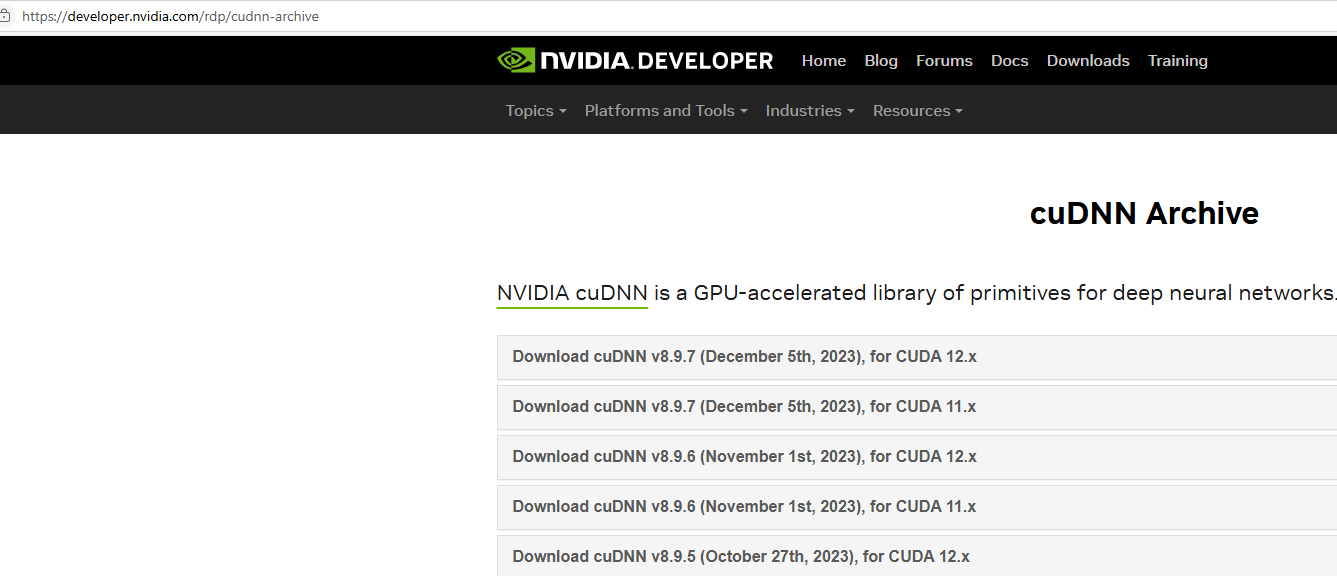The height and width of the screenshot is (576, 1337).
Task: Expand cuDNN v8.9.7 for CUDA 12.x
Action: (x=917, y=357)
